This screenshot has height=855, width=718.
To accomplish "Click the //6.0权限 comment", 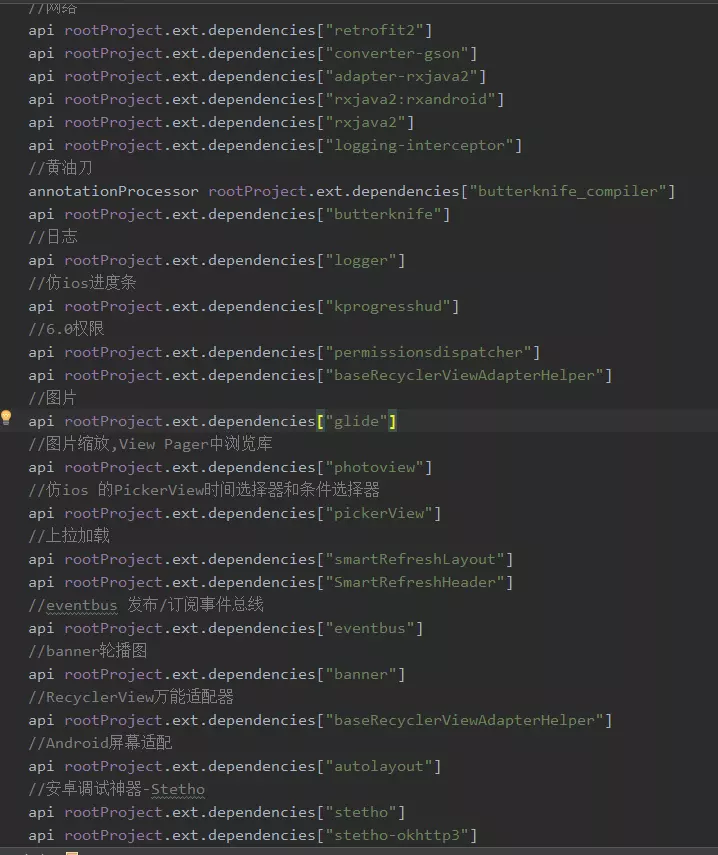I will [x=66, y=329].
